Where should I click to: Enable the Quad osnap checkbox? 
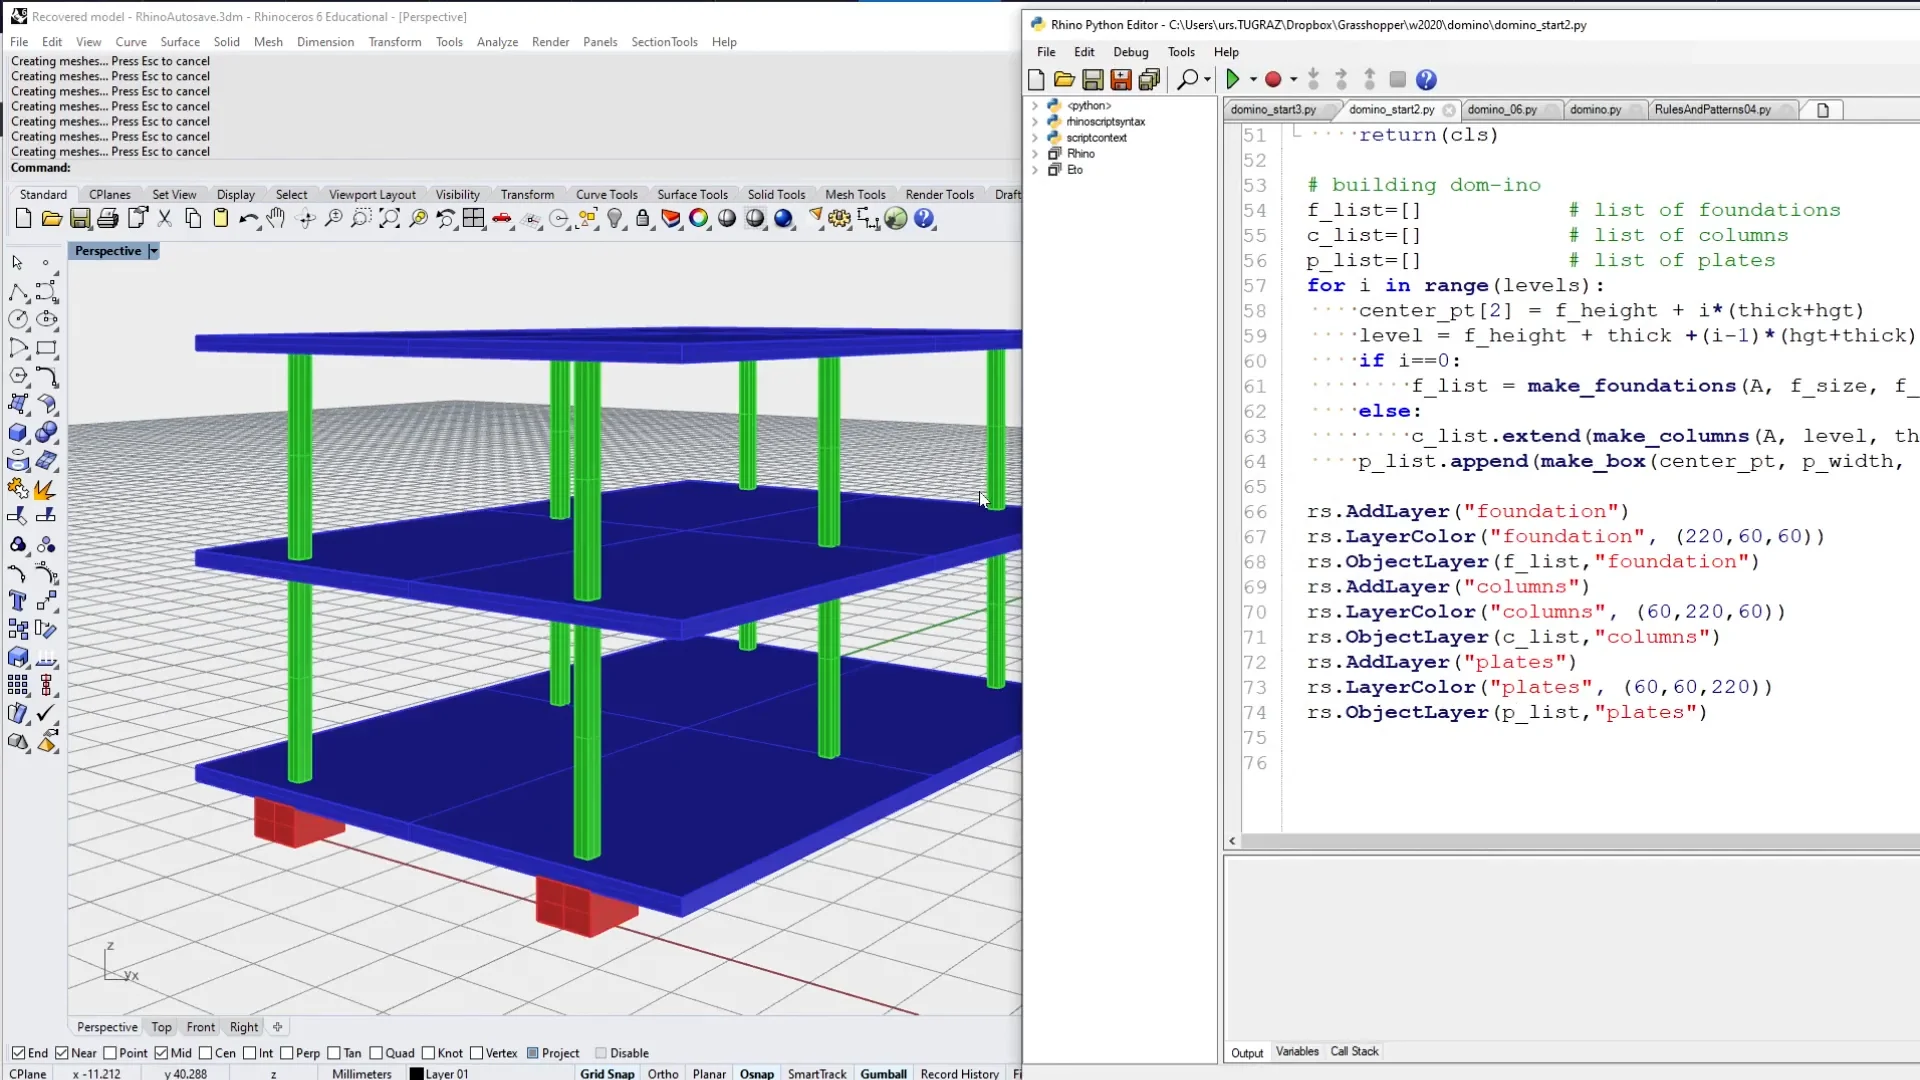(376, 1053)
